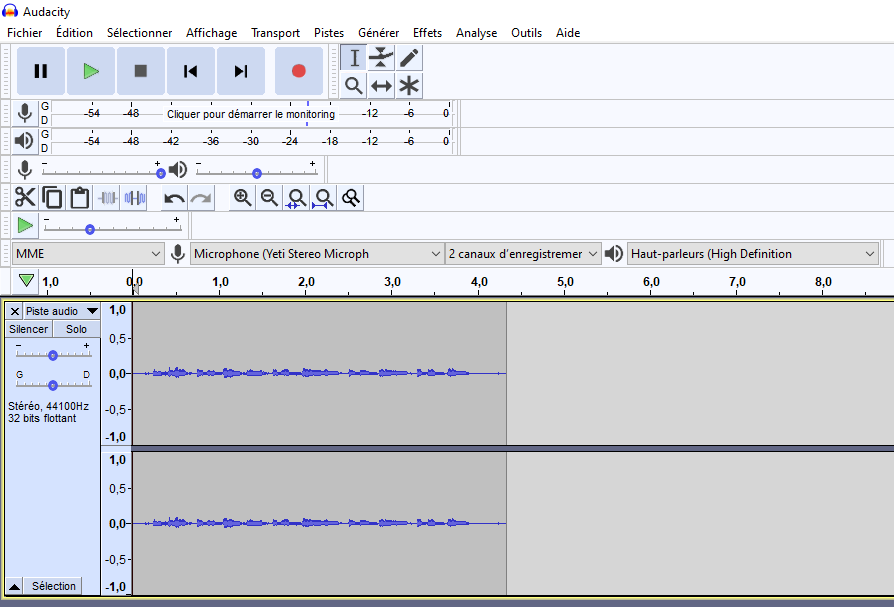This screenshot has width=894, height=607.
Task: Click the Sélection button under the track
Action: [x=53, y=586]
